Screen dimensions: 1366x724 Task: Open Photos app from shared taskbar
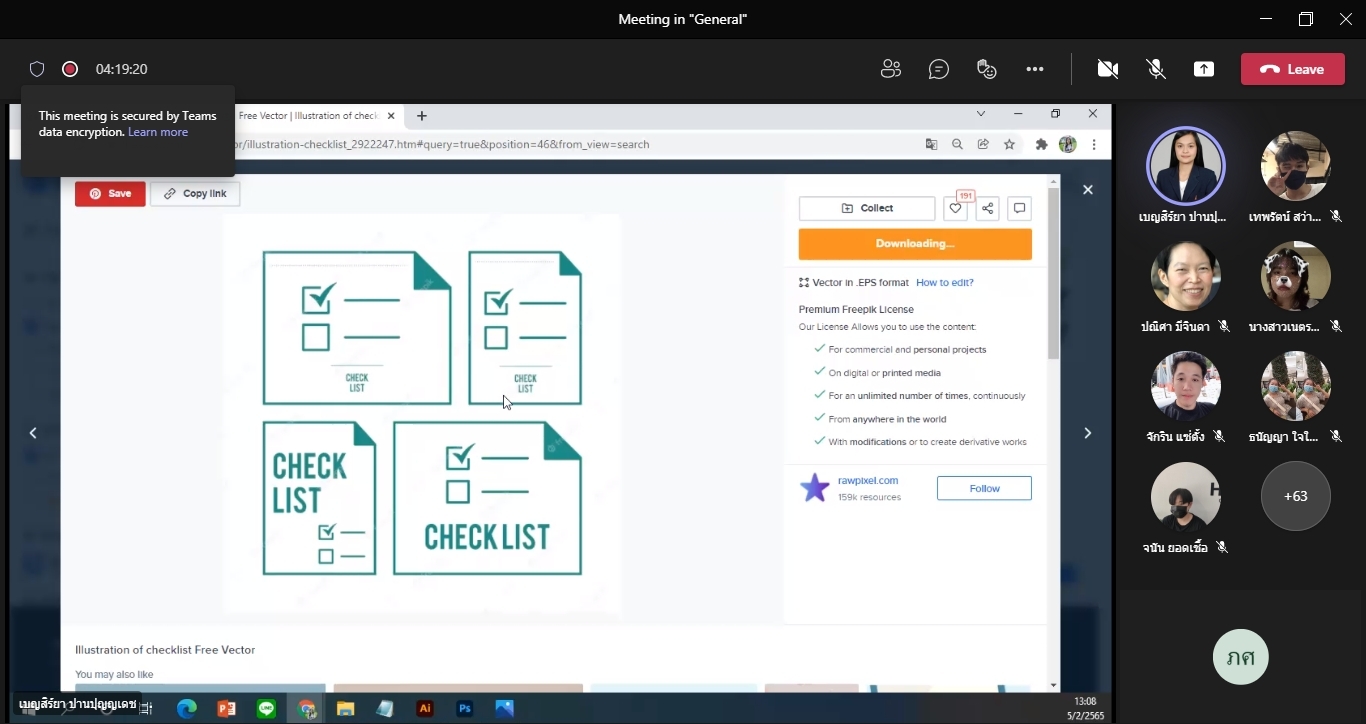point(504,709)
